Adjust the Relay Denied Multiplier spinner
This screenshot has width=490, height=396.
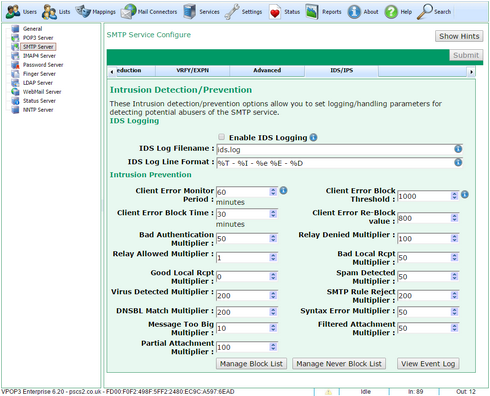(454, 238)
